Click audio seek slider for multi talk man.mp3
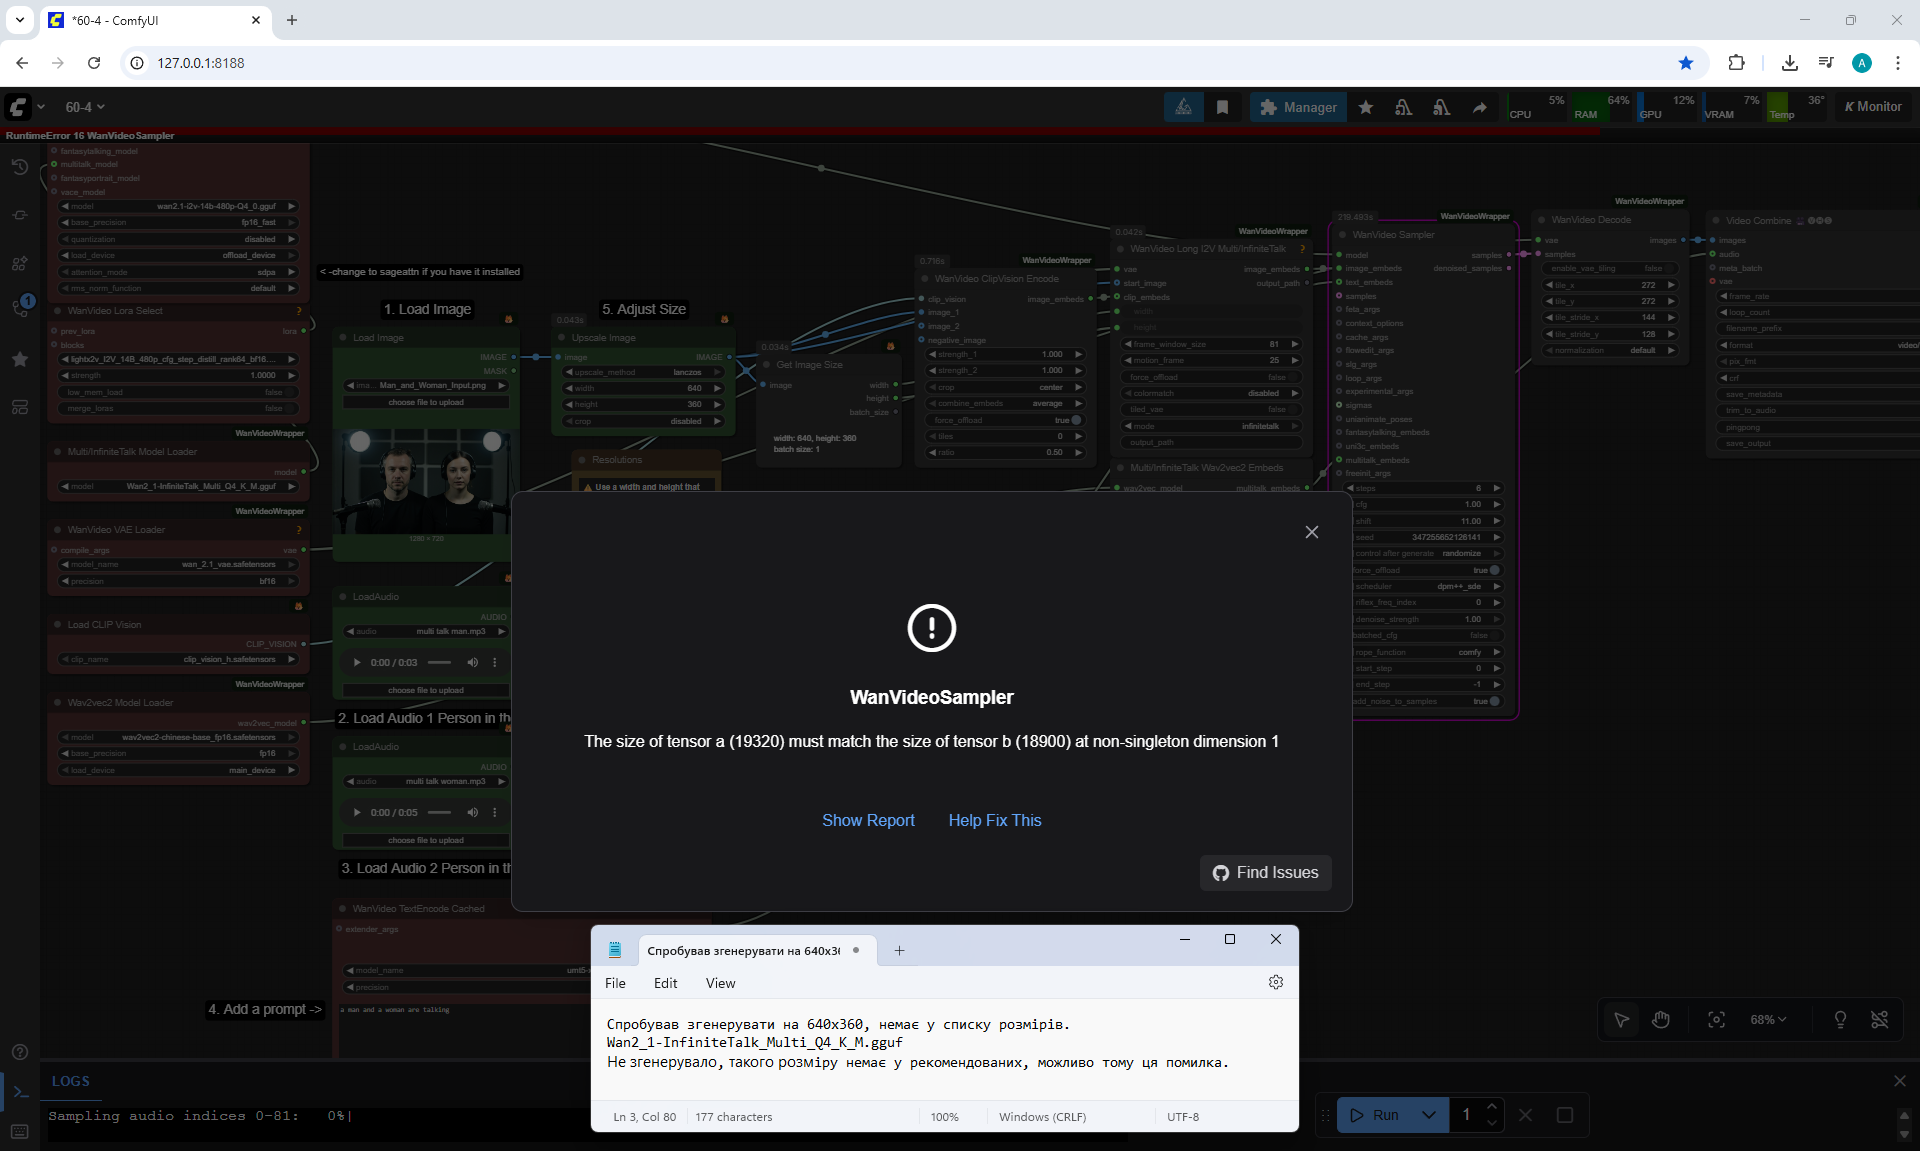The height and width of the screenshot is (1151, 1920). 439,662
